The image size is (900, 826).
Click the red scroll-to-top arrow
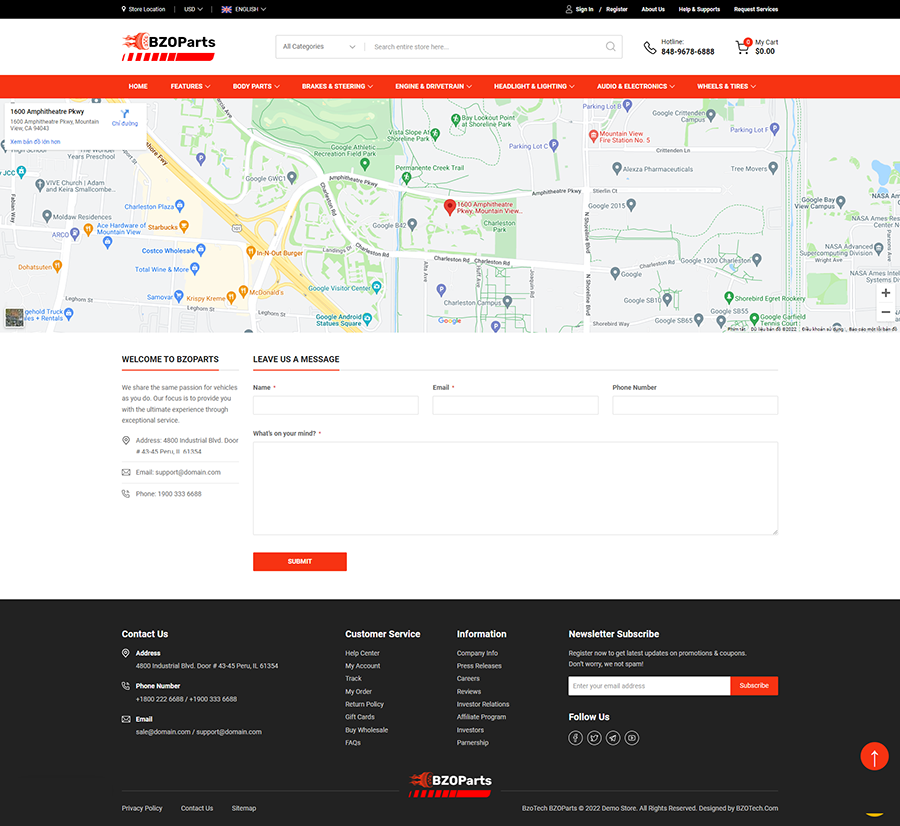874,757
